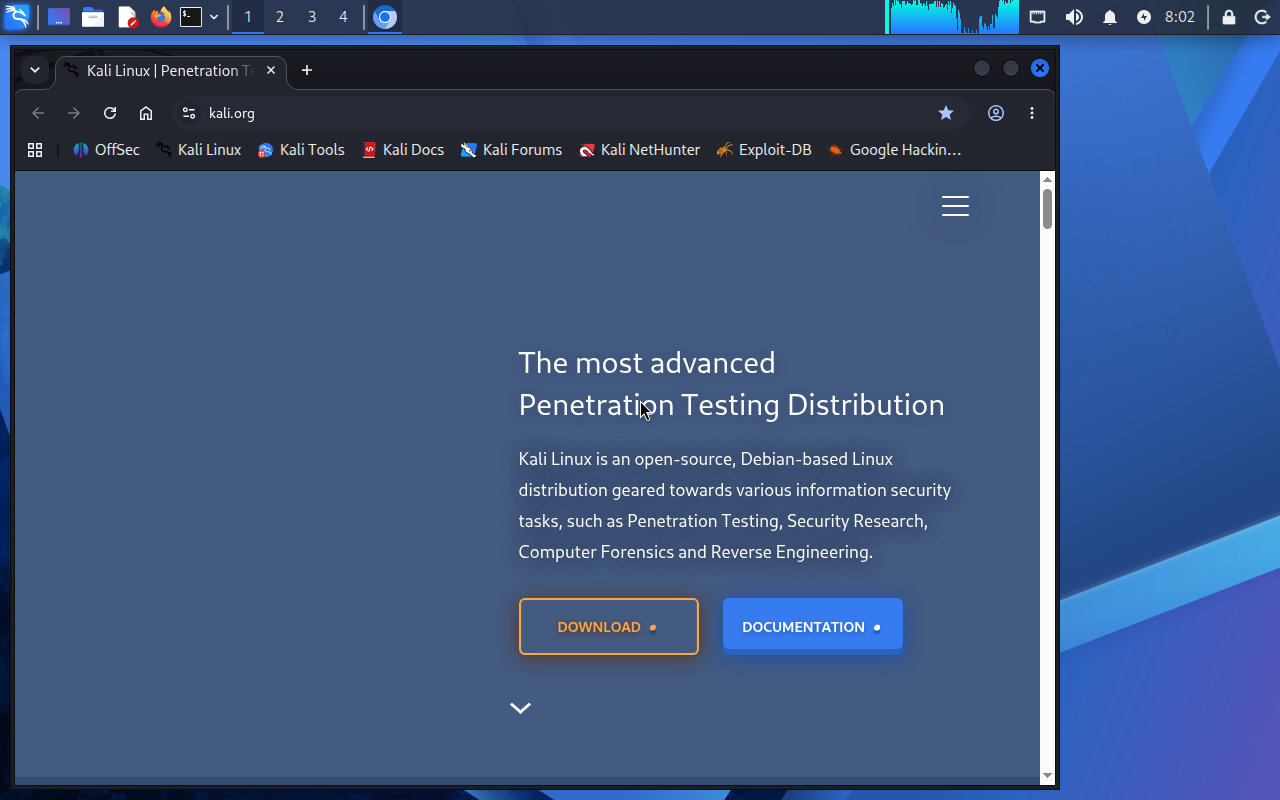This screenshot has height=800, width=1280.
Task: Go forward with the browser arrow
Action: point(74,113)
